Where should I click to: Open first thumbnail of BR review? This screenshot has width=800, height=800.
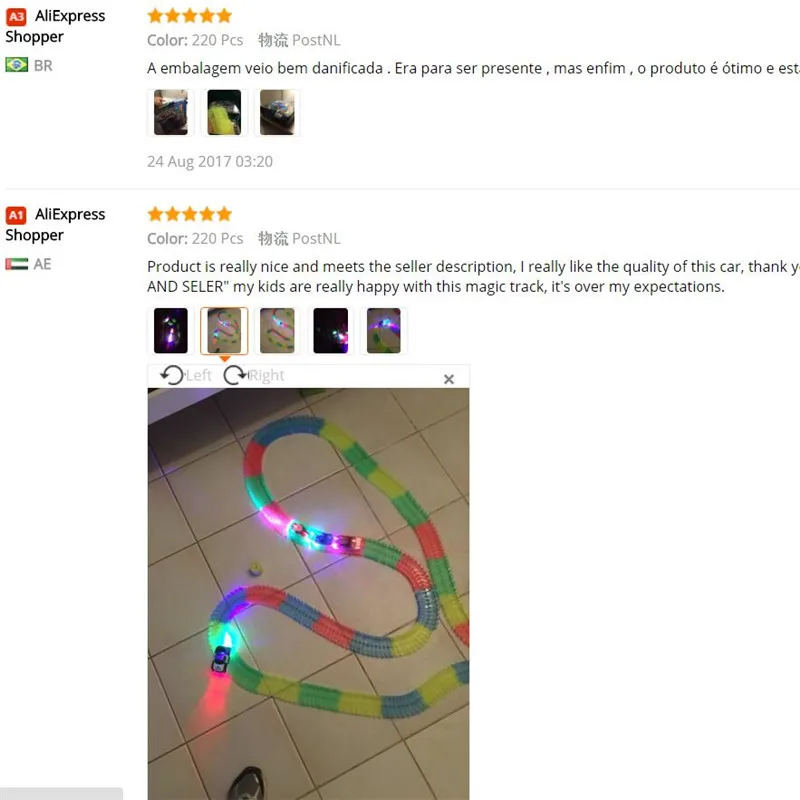point(170,112)
